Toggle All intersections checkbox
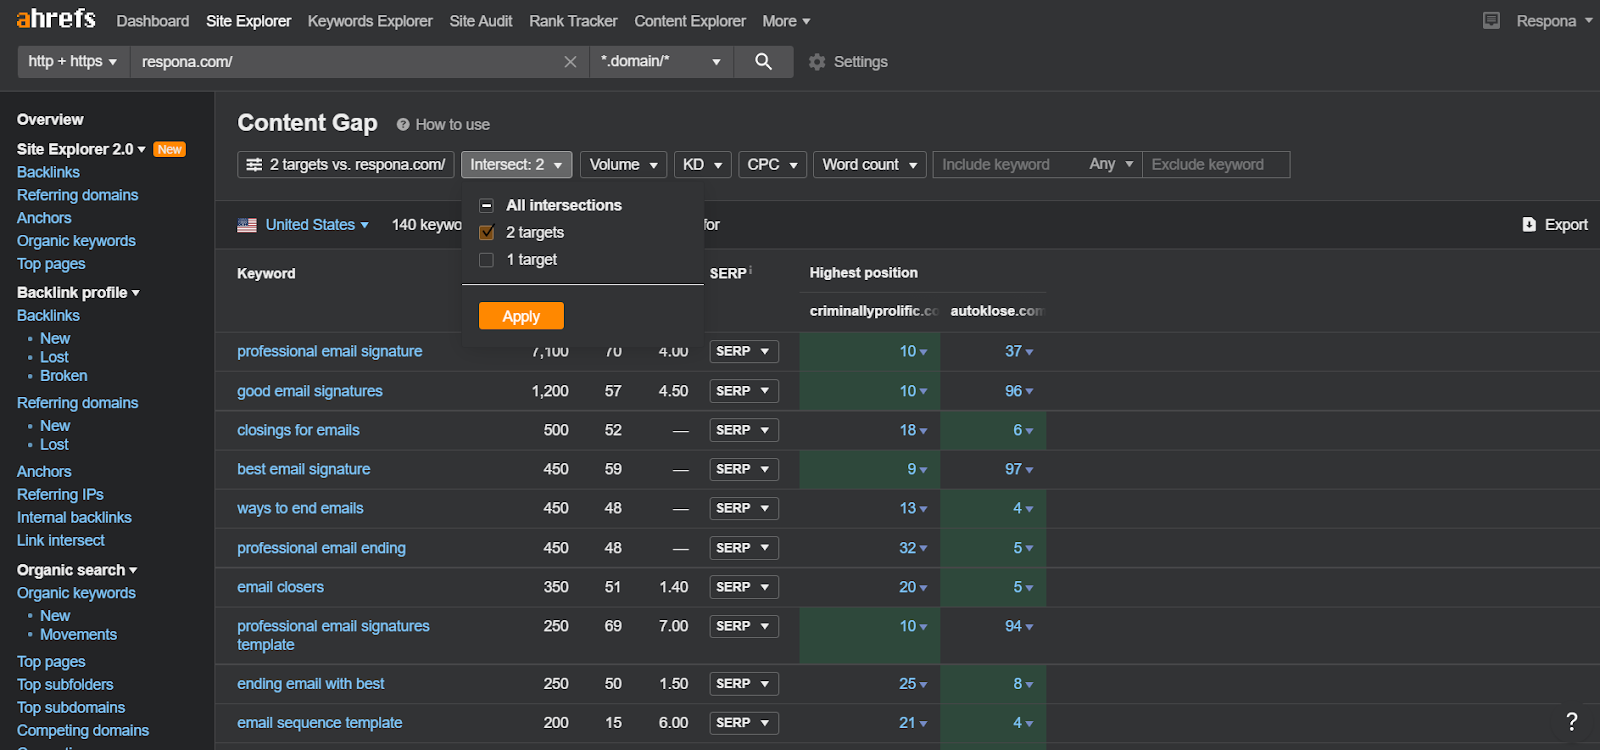 point(487,206)
